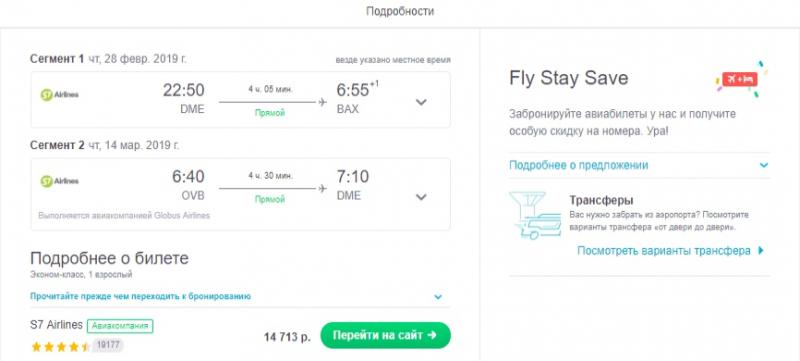The image size is (800, 361).
Task: Click the Авиакомпания tag badge
Action: 120,326
